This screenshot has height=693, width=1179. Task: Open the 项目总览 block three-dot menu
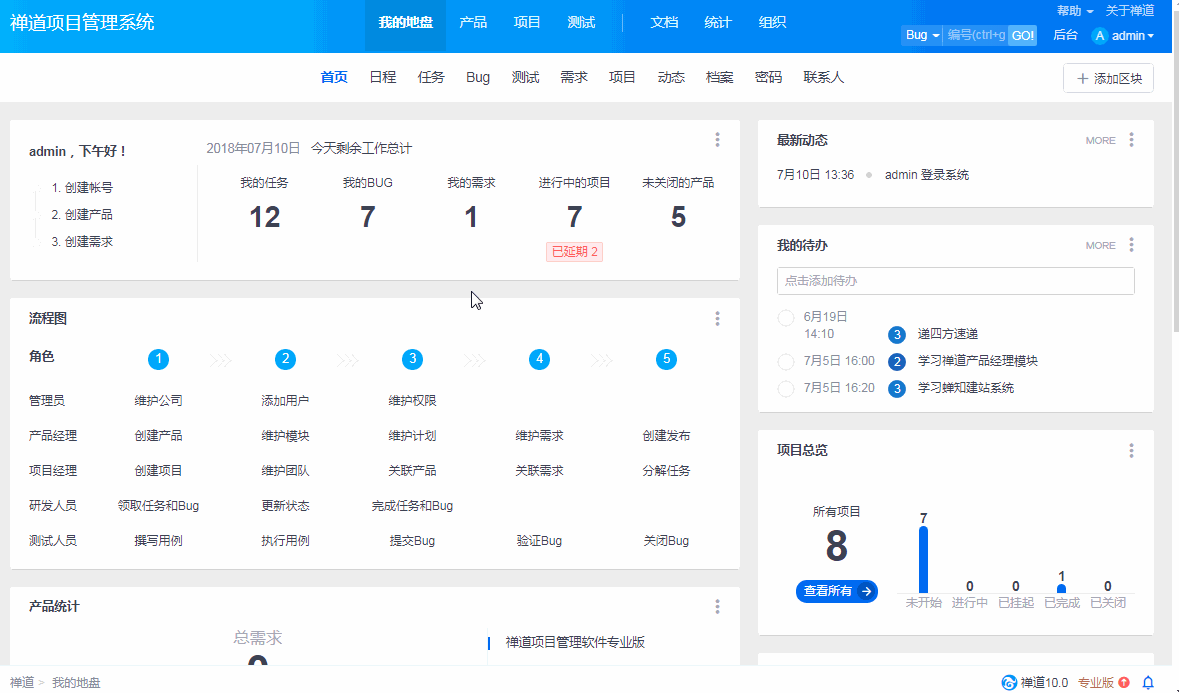(1131, 451)
